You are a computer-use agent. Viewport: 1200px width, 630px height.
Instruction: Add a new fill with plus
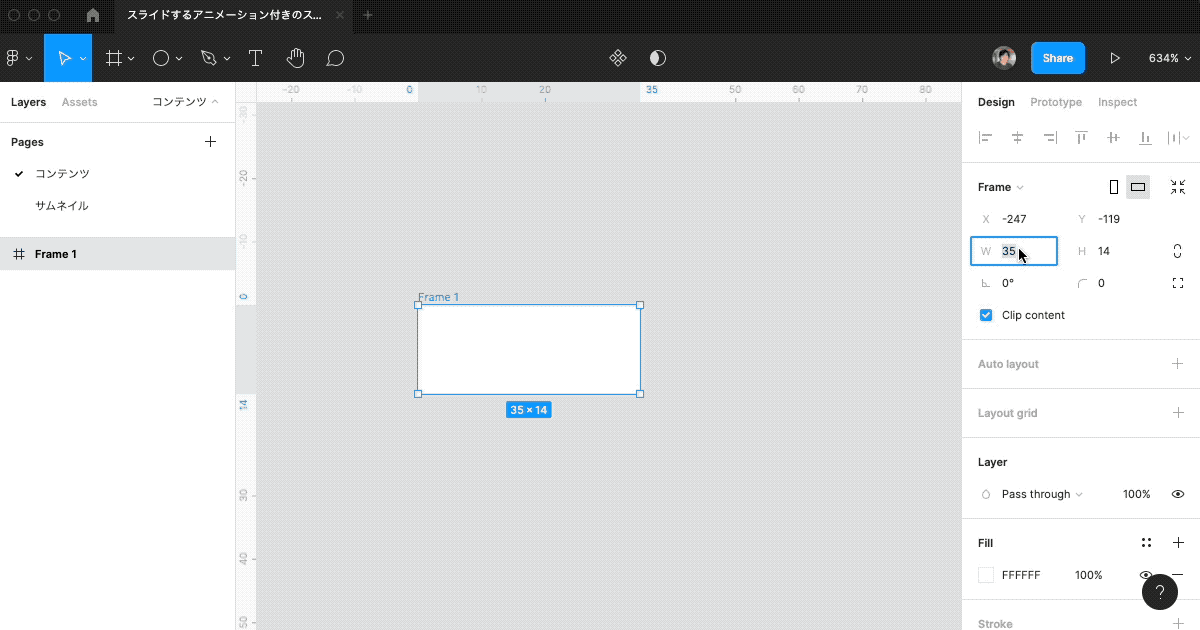1178,543
